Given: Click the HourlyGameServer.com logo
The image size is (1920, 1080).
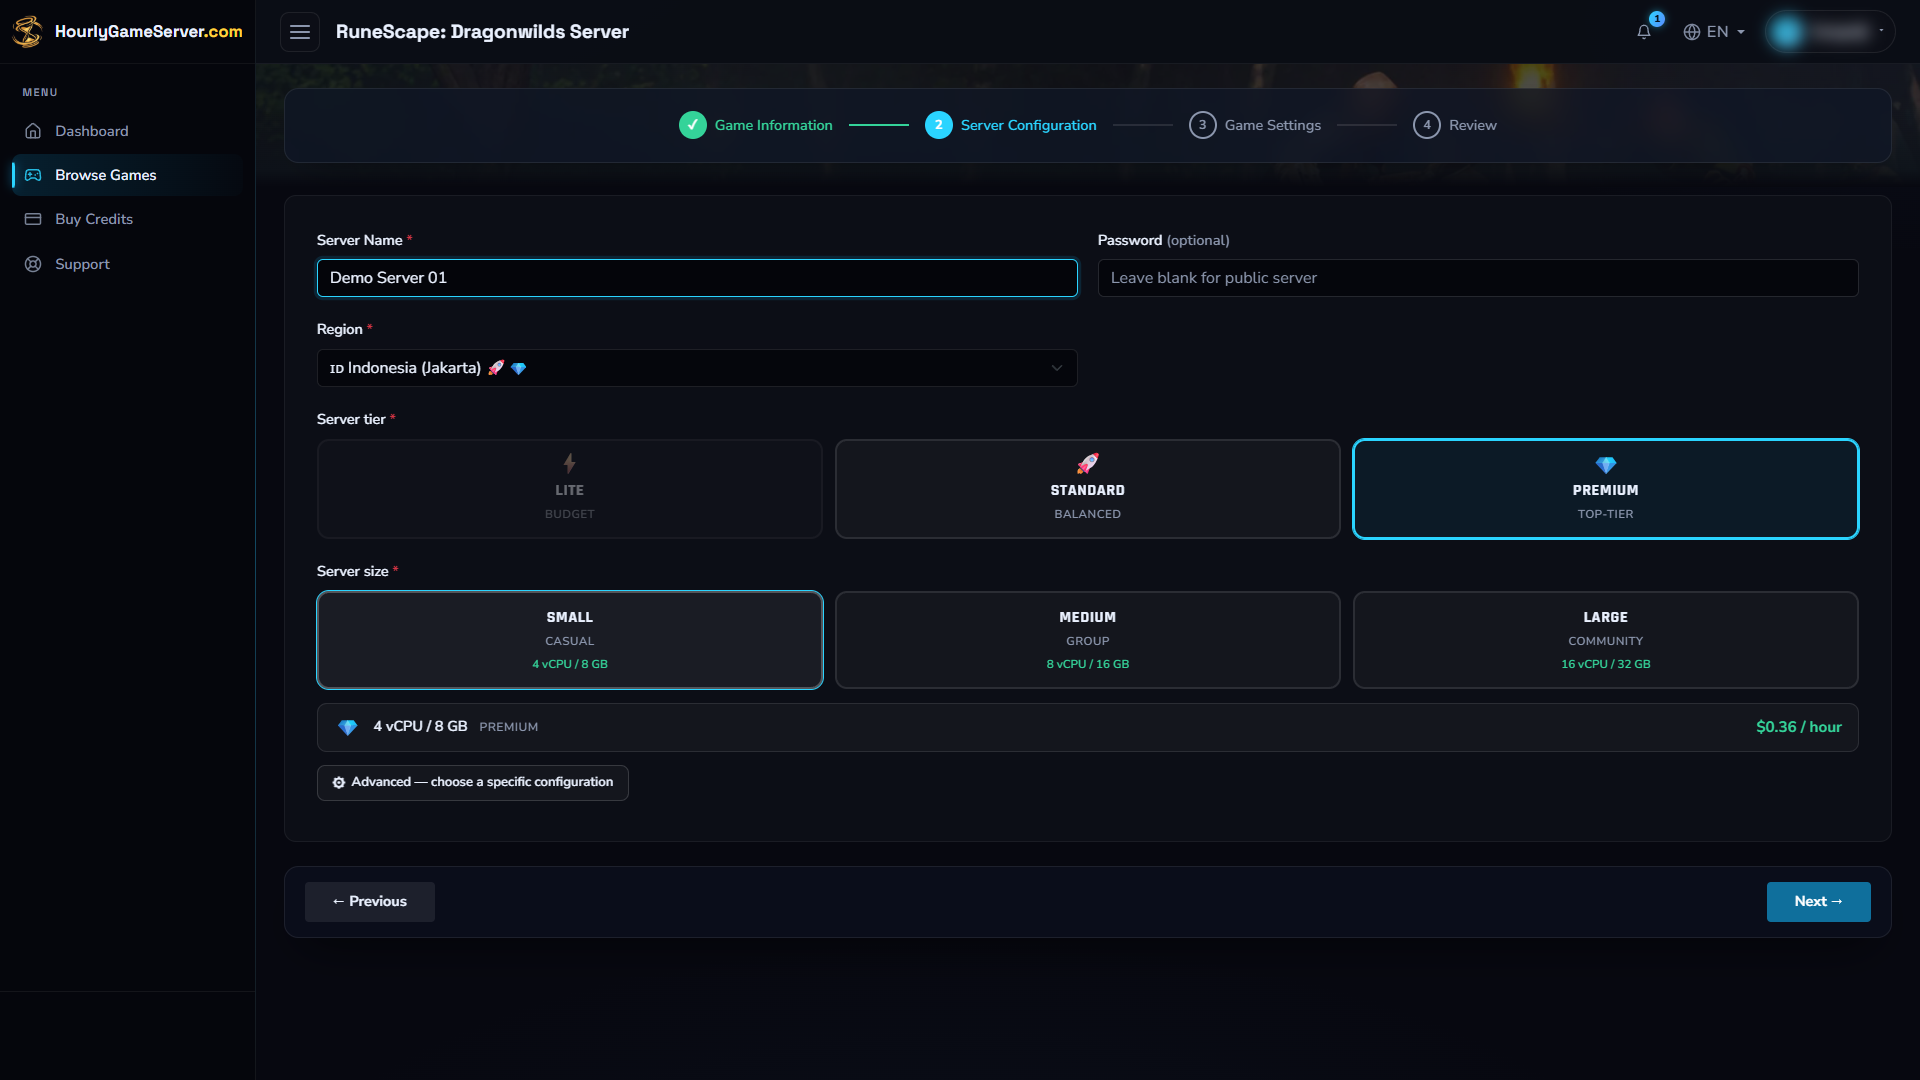Looking at the screenshot, I should (127, 31).
